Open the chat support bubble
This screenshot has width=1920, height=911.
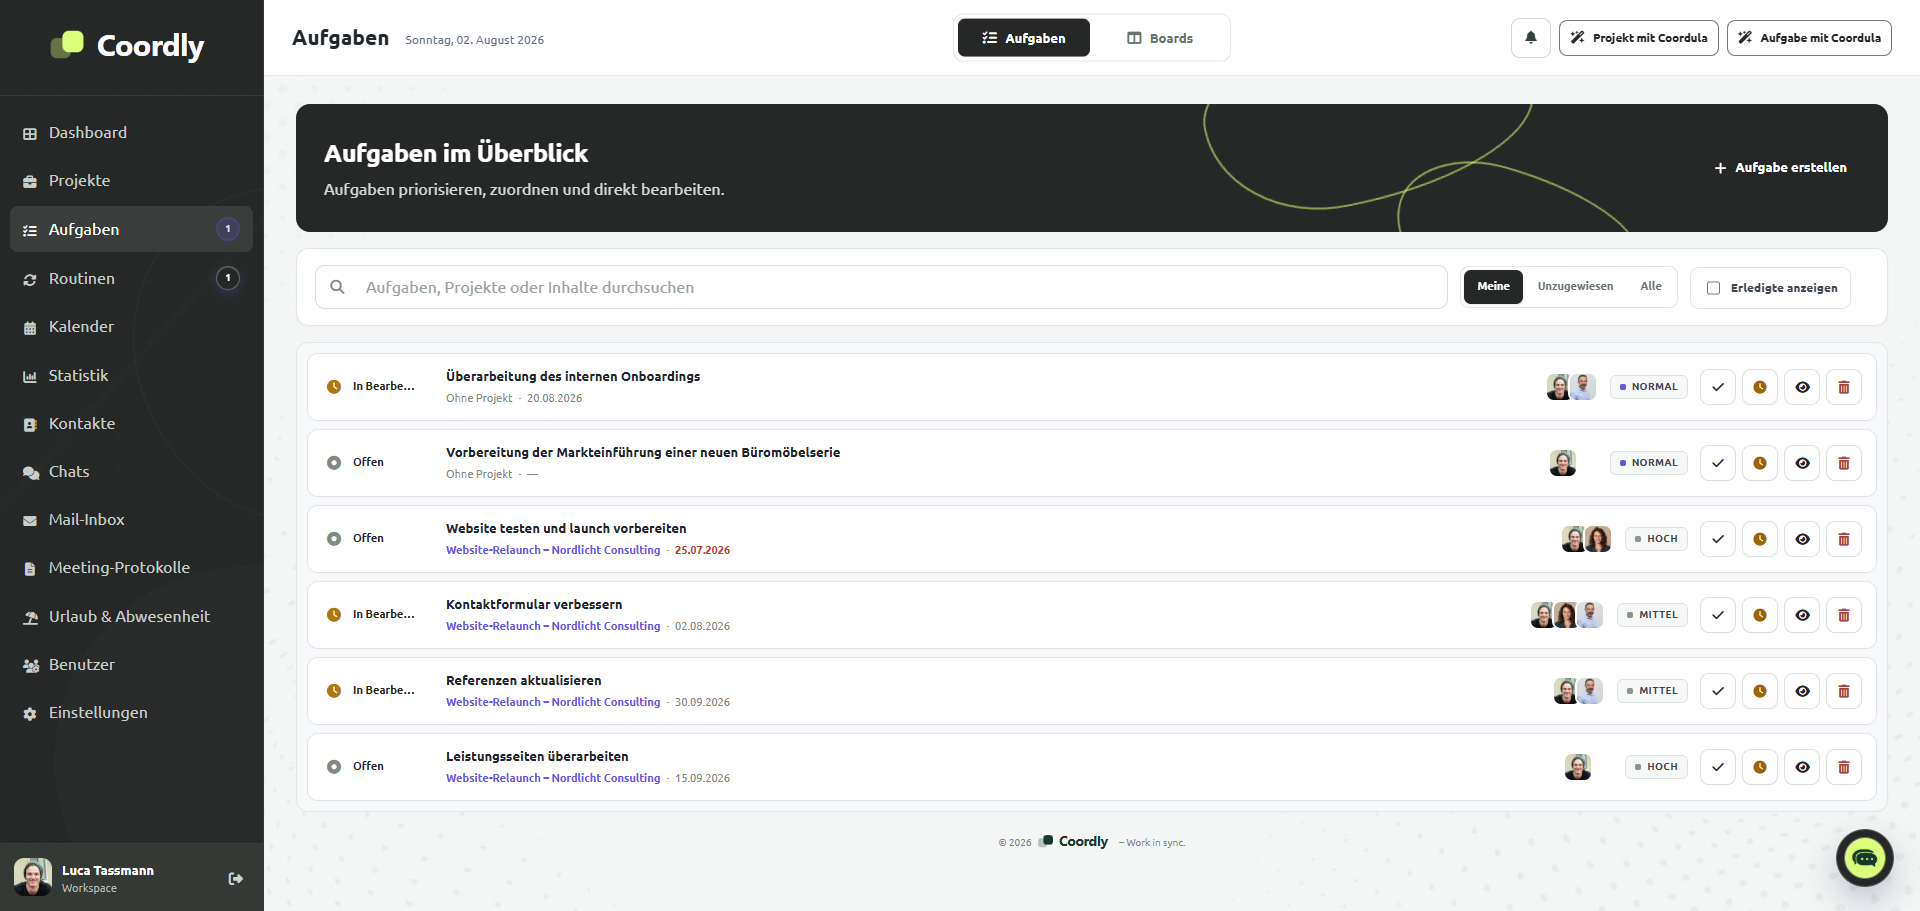1864,858
